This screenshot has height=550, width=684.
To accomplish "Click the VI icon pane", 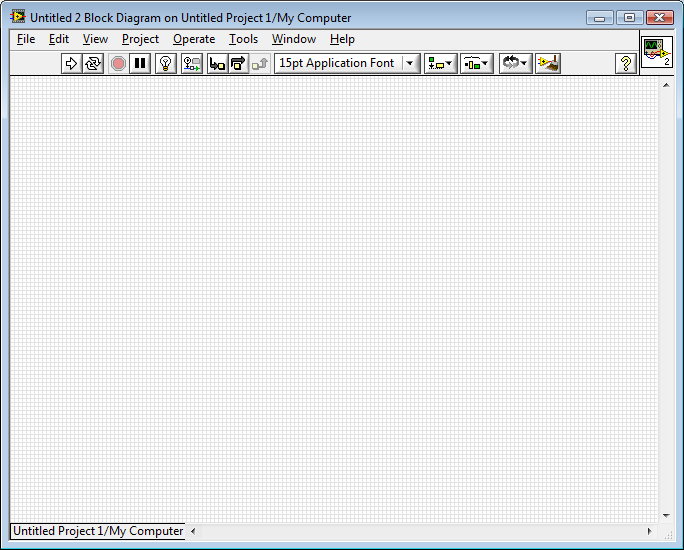I will (x=657, y=52).
